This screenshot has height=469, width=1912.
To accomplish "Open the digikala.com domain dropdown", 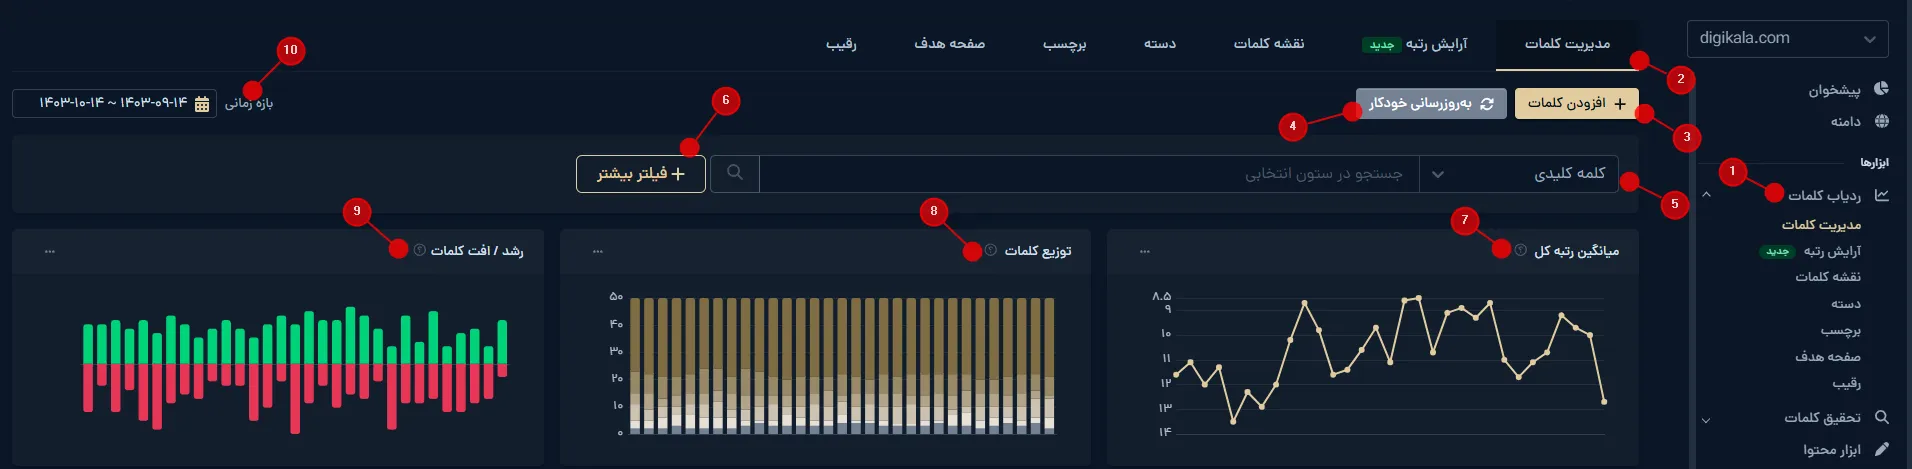I will pyautogui.click(x=1788, y=39).
